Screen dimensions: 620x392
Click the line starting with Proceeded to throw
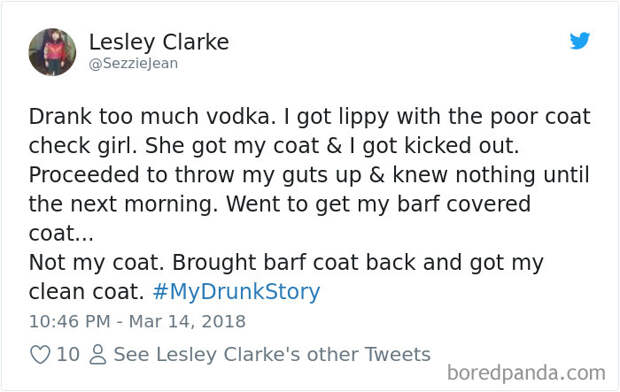(x=309, y=175)
